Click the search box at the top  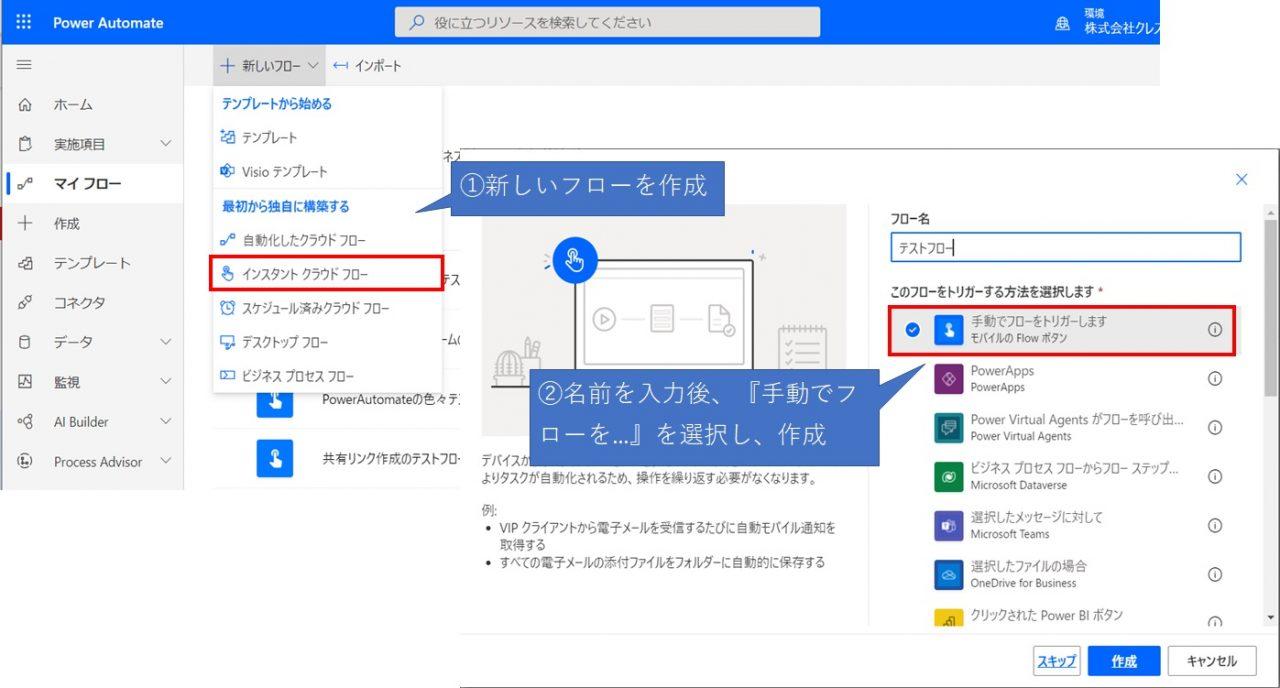608,22
